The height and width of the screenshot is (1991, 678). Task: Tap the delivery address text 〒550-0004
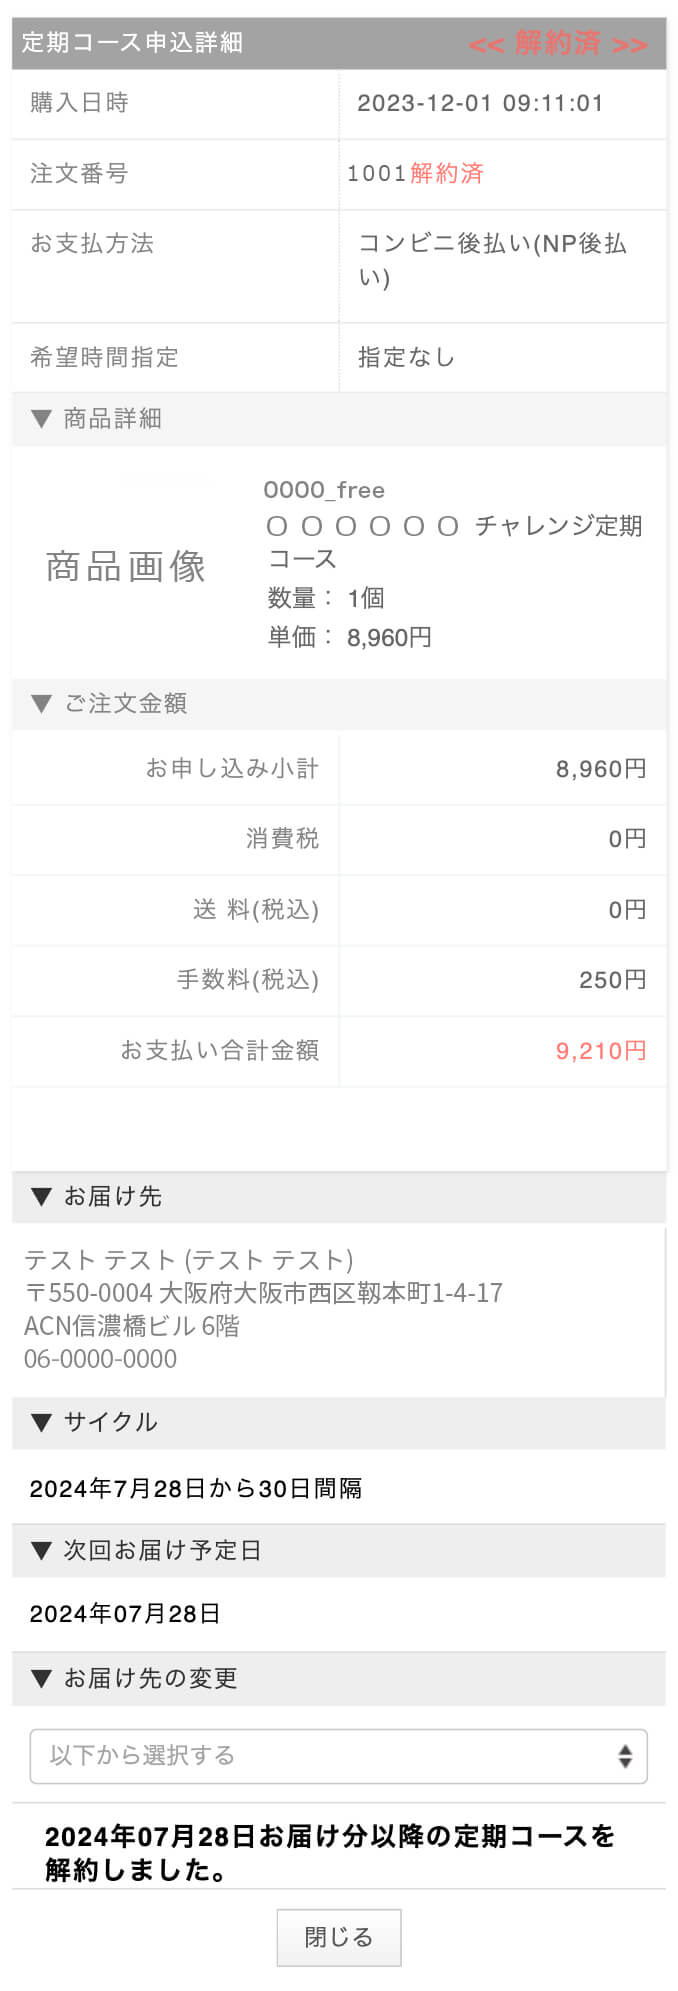(264, 1293)
